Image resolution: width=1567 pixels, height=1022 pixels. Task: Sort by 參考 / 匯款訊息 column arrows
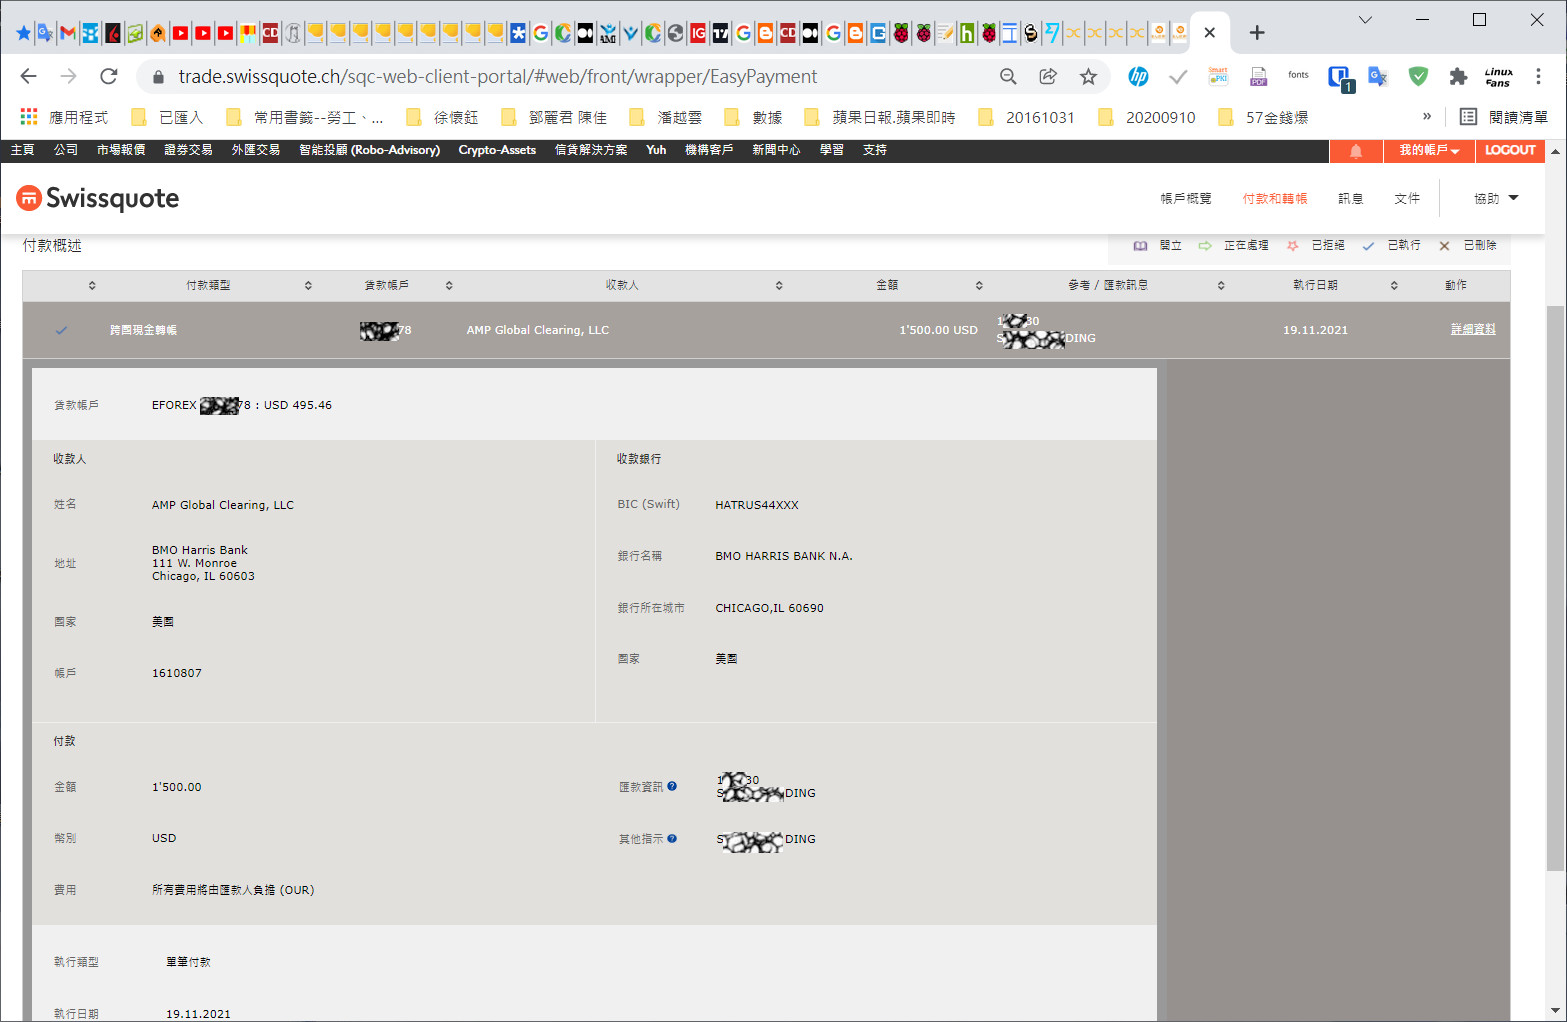(1221, 286)
